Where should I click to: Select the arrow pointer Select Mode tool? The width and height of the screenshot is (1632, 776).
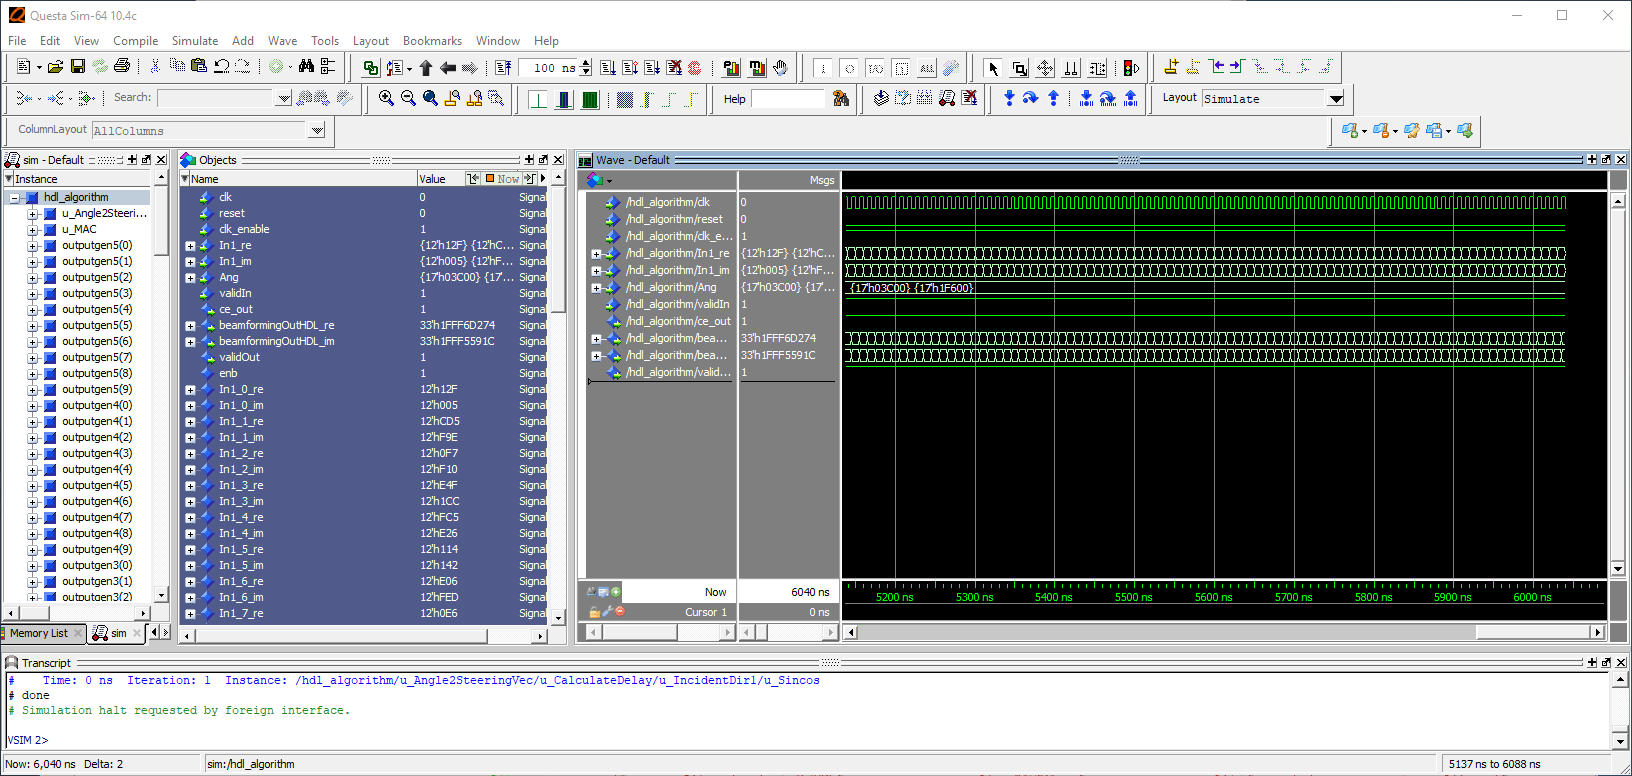[x=993, y=68]
